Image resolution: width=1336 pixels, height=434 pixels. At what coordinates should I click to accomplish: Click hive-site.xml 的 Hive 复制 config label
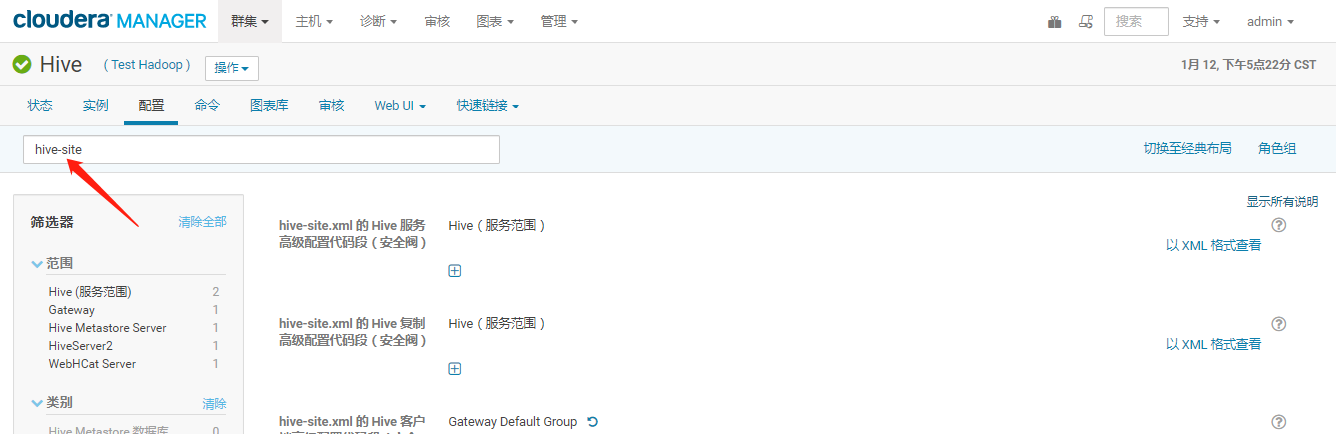point(353,332)
